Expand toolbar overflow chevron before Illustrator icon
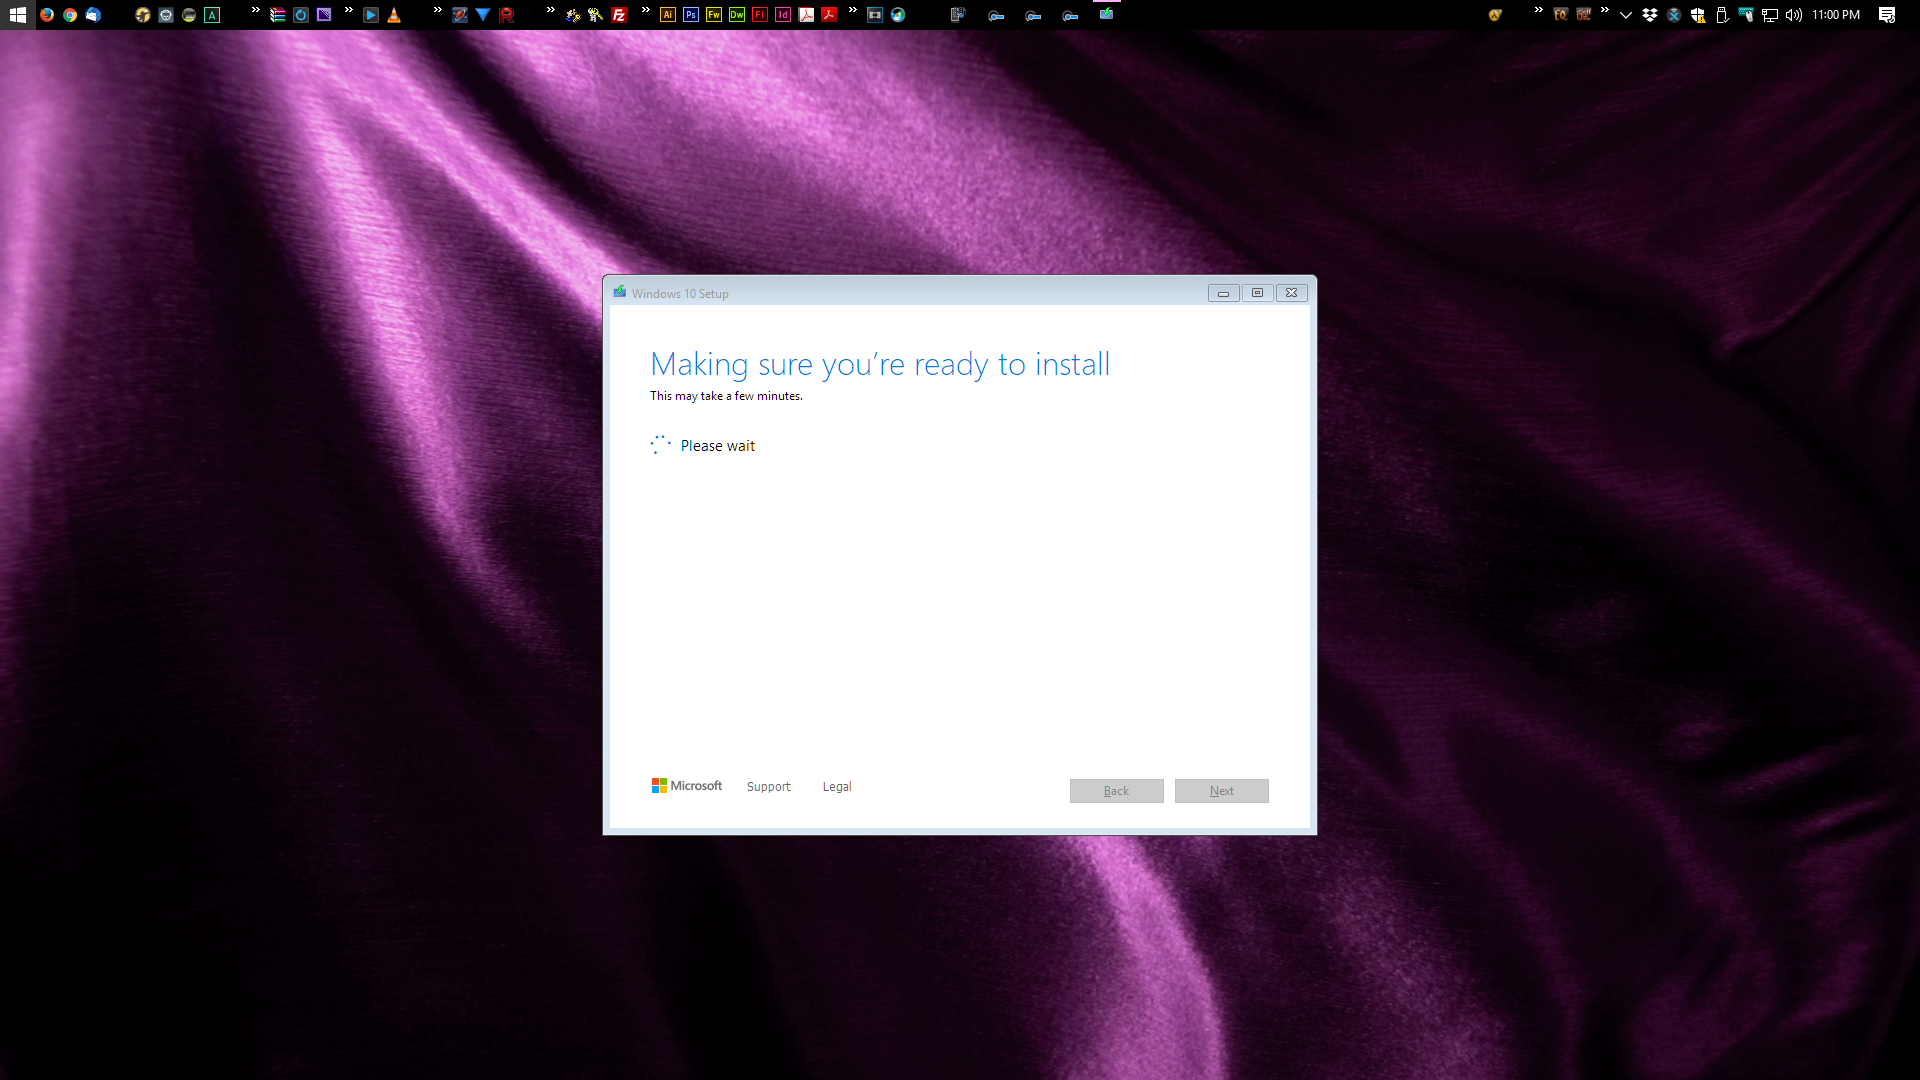Viewport: 1920px width, 1080px height. [646, 10]
